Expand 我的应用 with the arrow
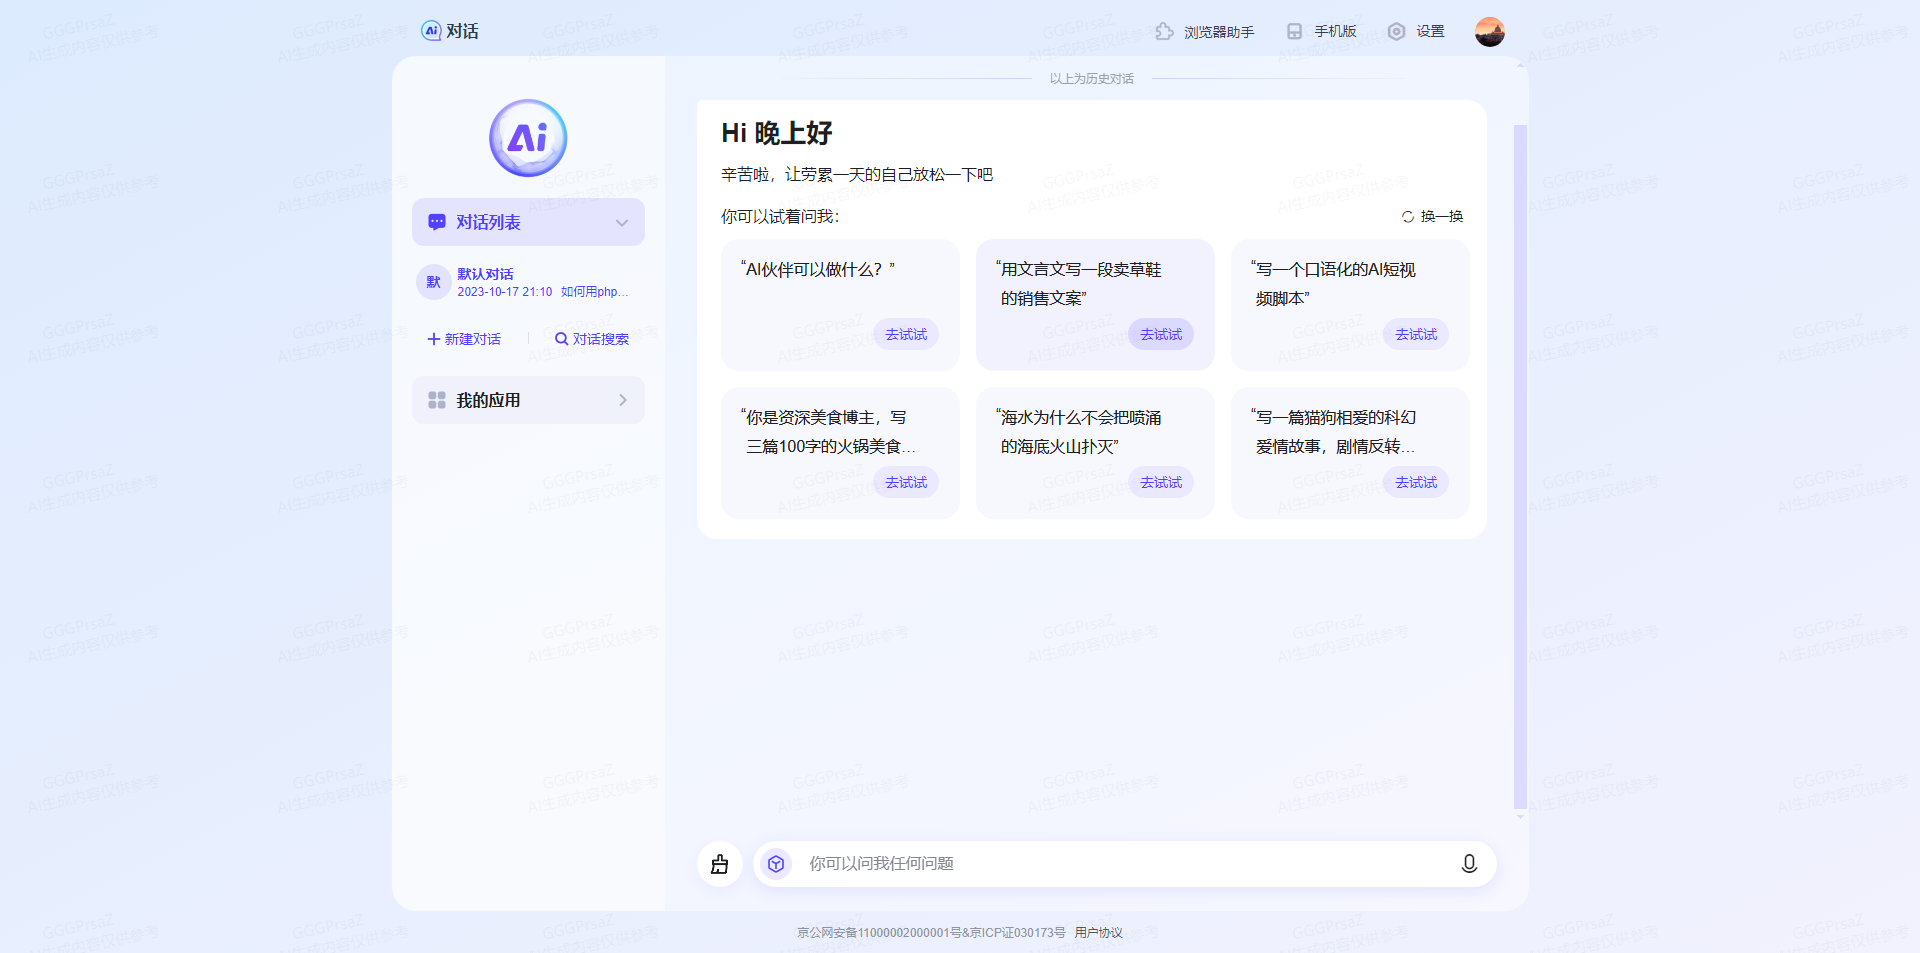The image size is (1920, 953). click(x=622, y=400)
